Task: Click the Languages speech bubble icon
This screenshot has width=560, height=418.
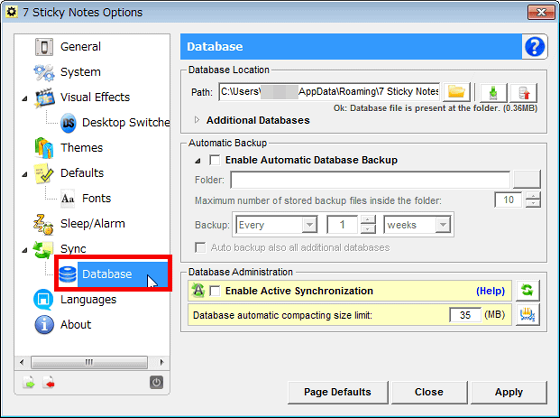Action: tap(43, 299)
